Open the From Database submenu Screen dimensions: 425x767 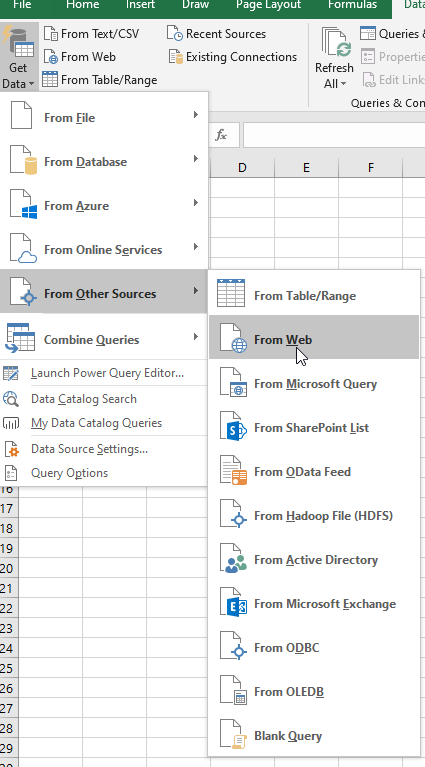pyautogui.click(x=104, y=159)
